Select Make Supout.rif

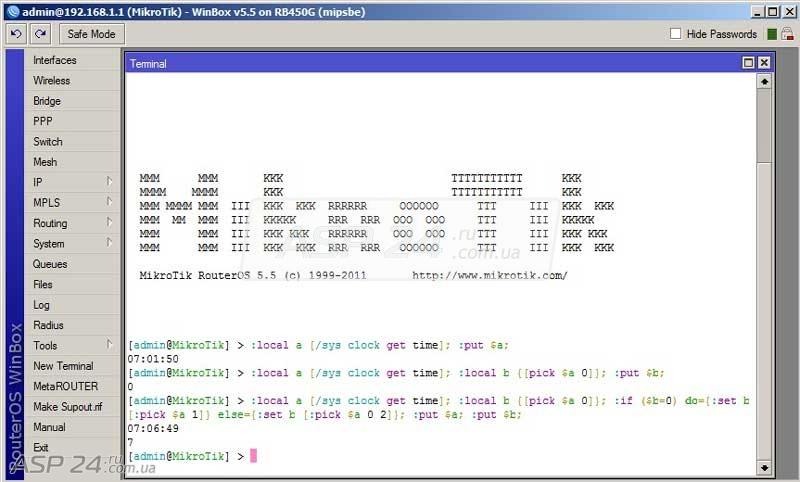coord(72,407)
